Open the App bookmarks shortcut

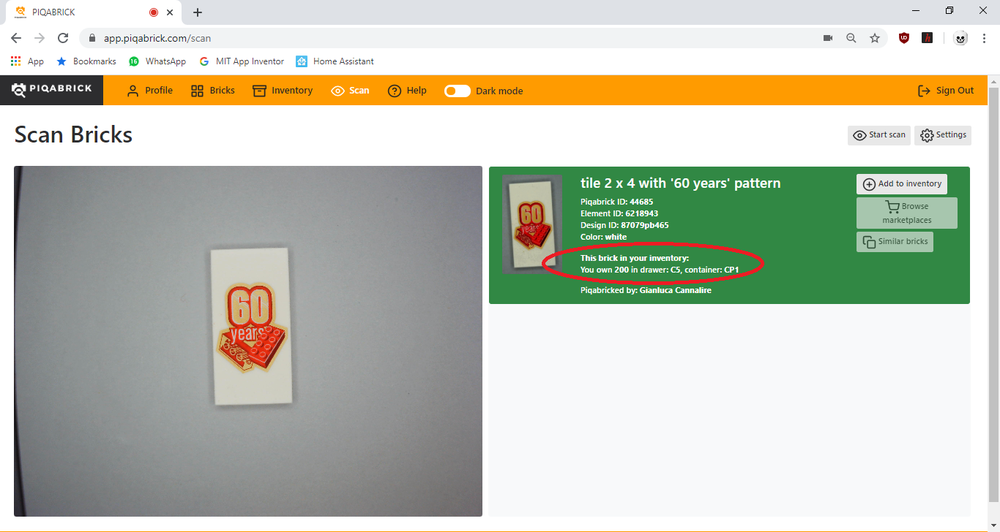pos(27,61)
